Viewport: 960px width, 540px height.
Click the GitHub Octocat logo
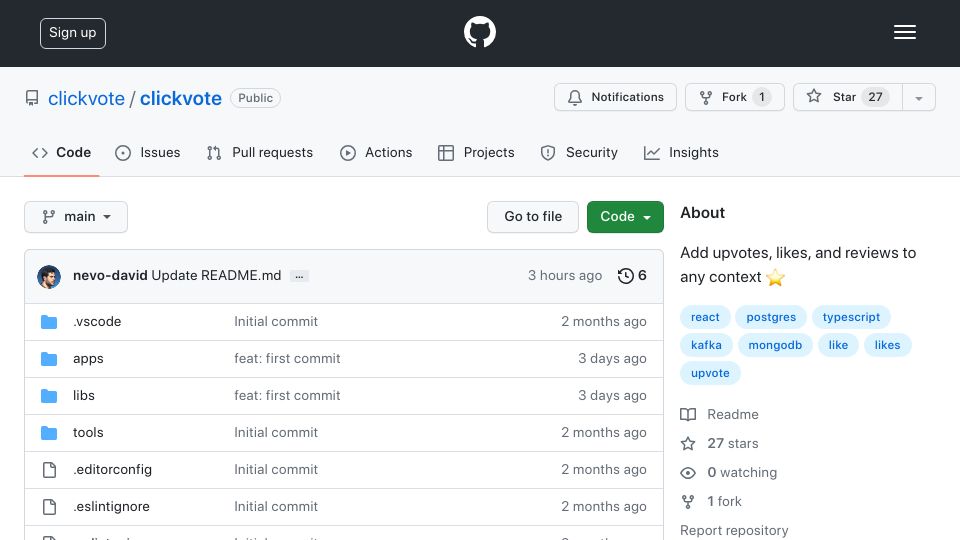click(479, 32)
